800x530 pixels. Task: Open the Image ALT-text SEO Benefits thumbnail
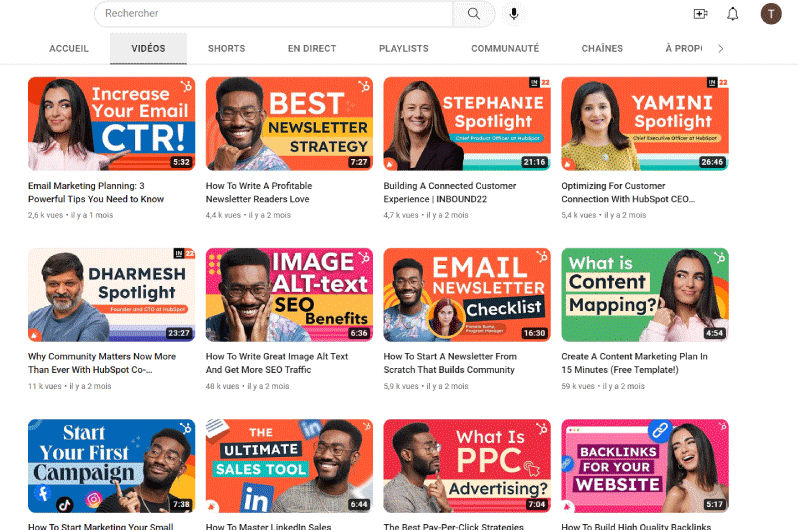tap(289, 295)
